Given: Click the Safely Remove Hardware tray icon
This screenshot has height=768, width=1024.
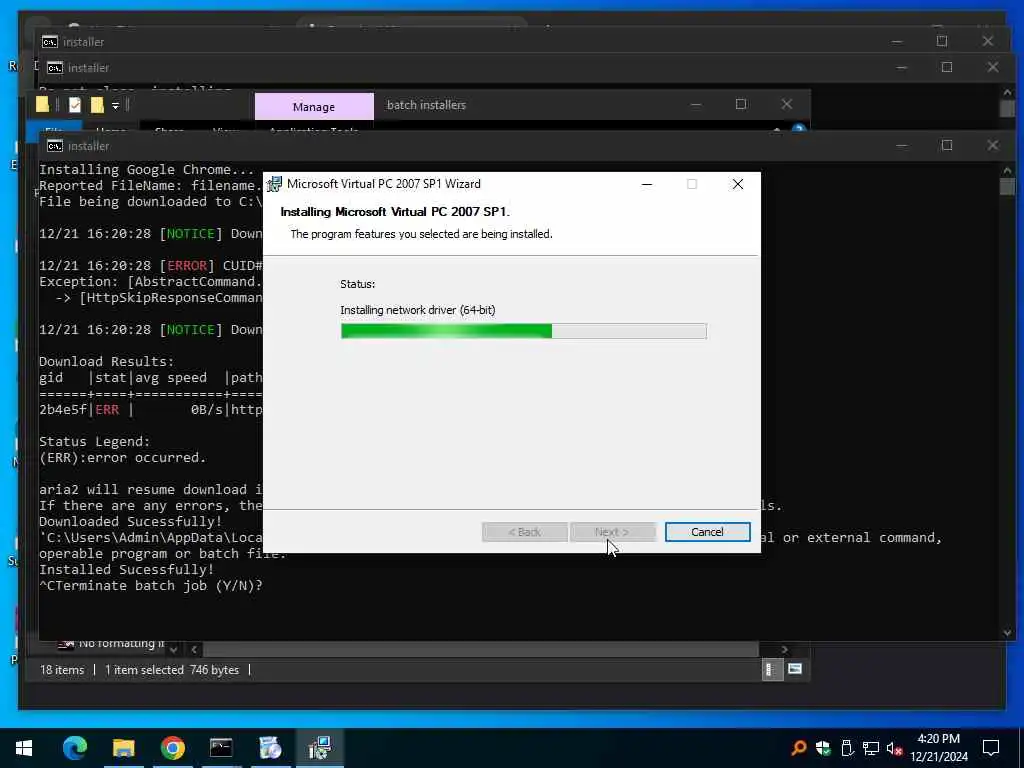Looking at the screenshot, I should click(847, 748).
